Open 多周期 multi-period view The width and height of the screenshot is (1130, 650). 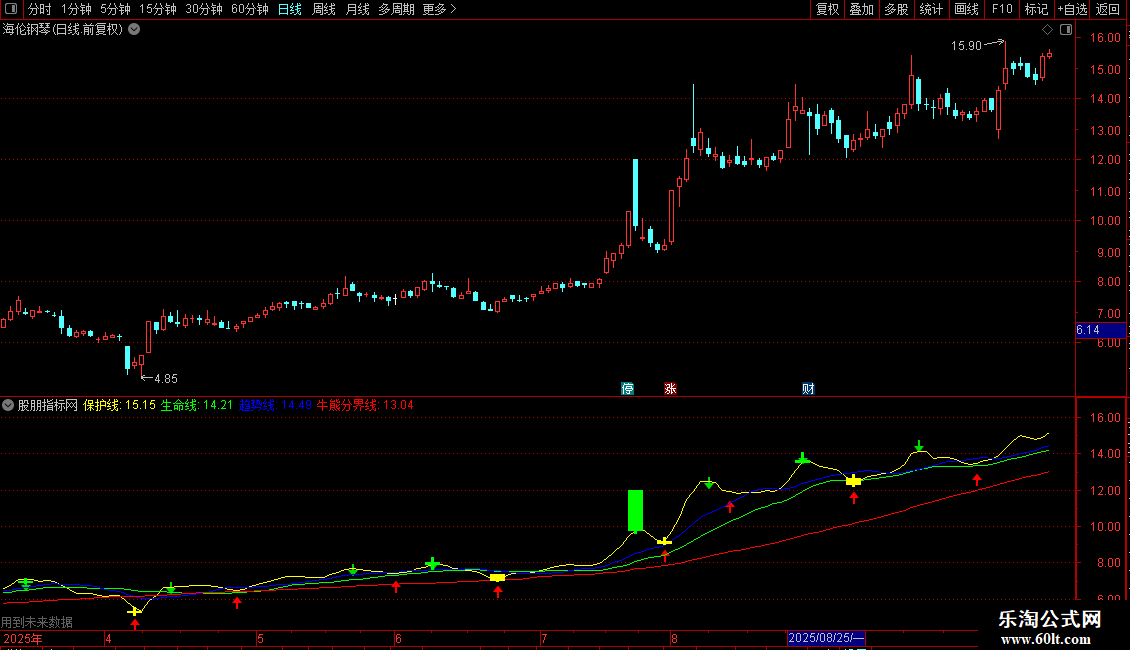(396, 9)
